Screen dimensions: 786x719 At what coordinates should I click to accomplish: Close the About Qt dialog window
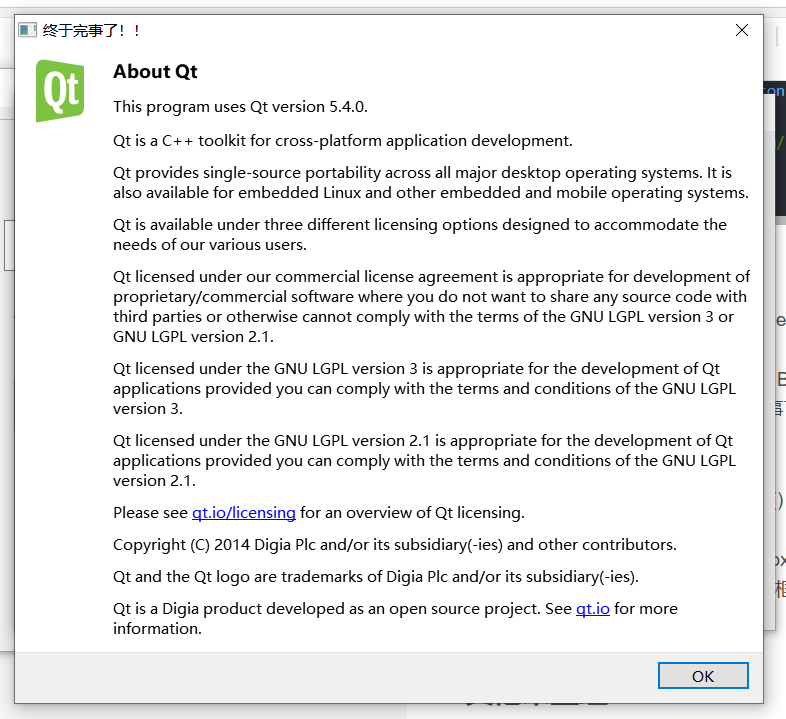click(742, 30)
